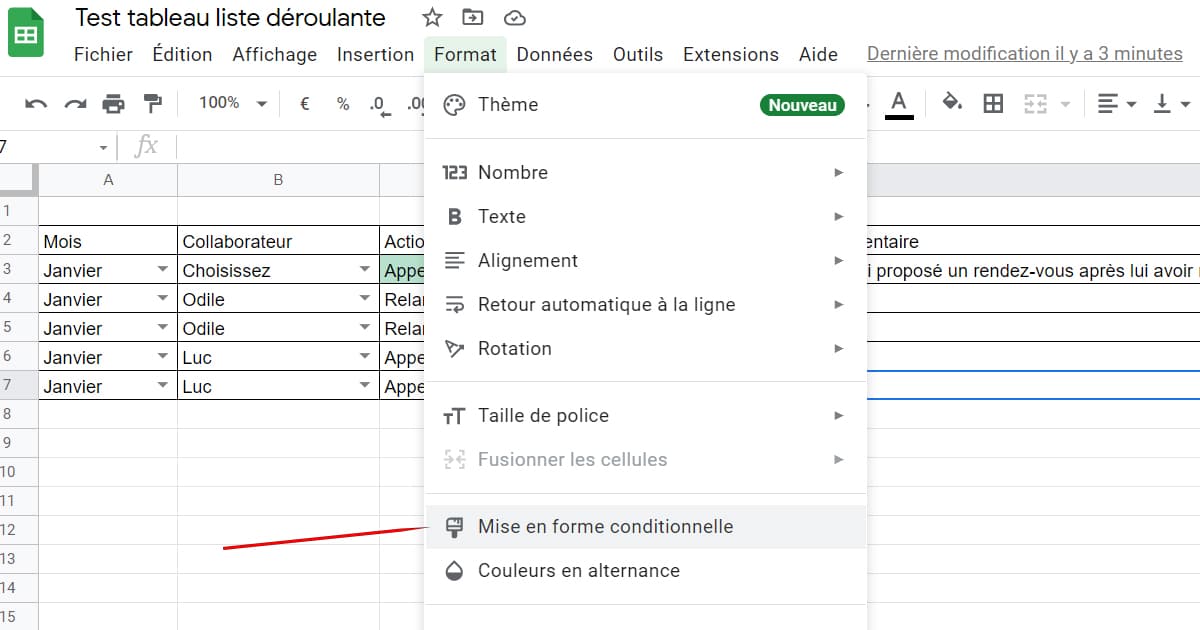Select column A header
The height and width of the screenshot is (630, 1200).
108,180
